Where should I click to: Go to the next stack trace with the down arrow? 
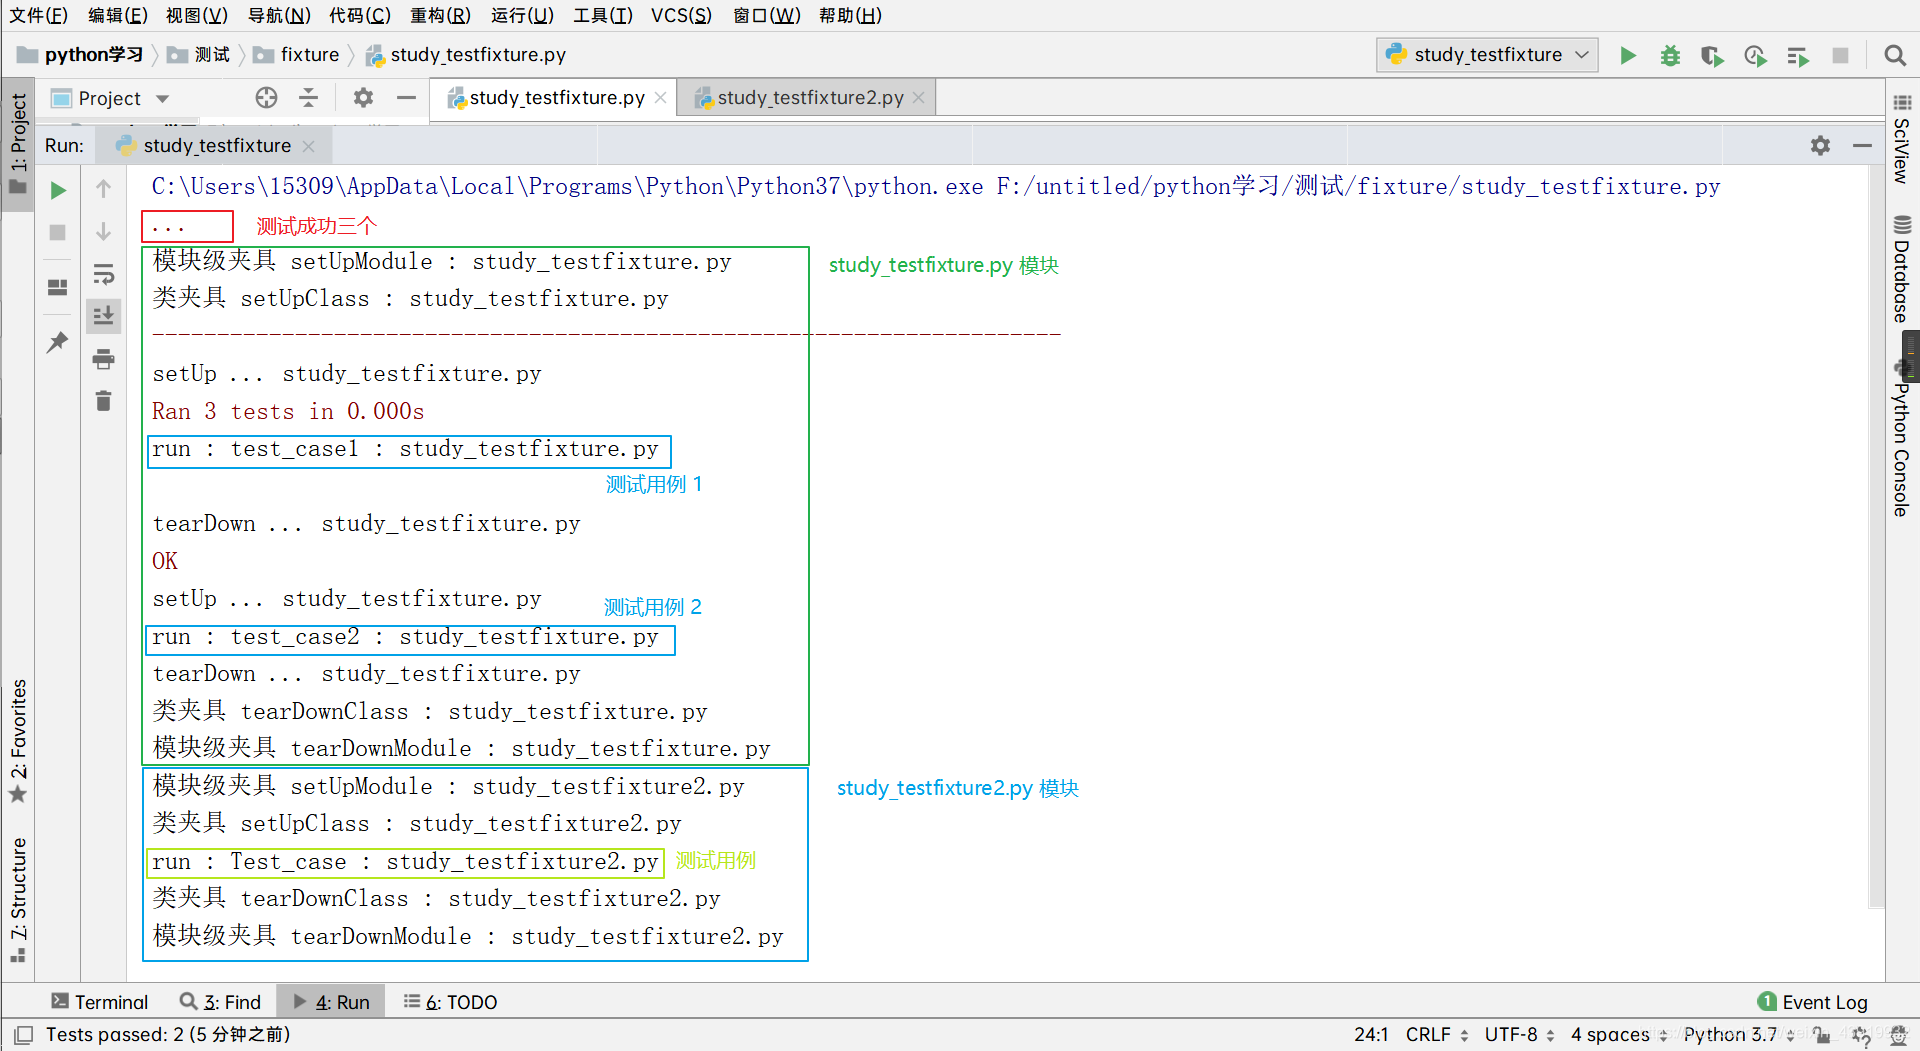pyautogui.click(x=103, y=232)
